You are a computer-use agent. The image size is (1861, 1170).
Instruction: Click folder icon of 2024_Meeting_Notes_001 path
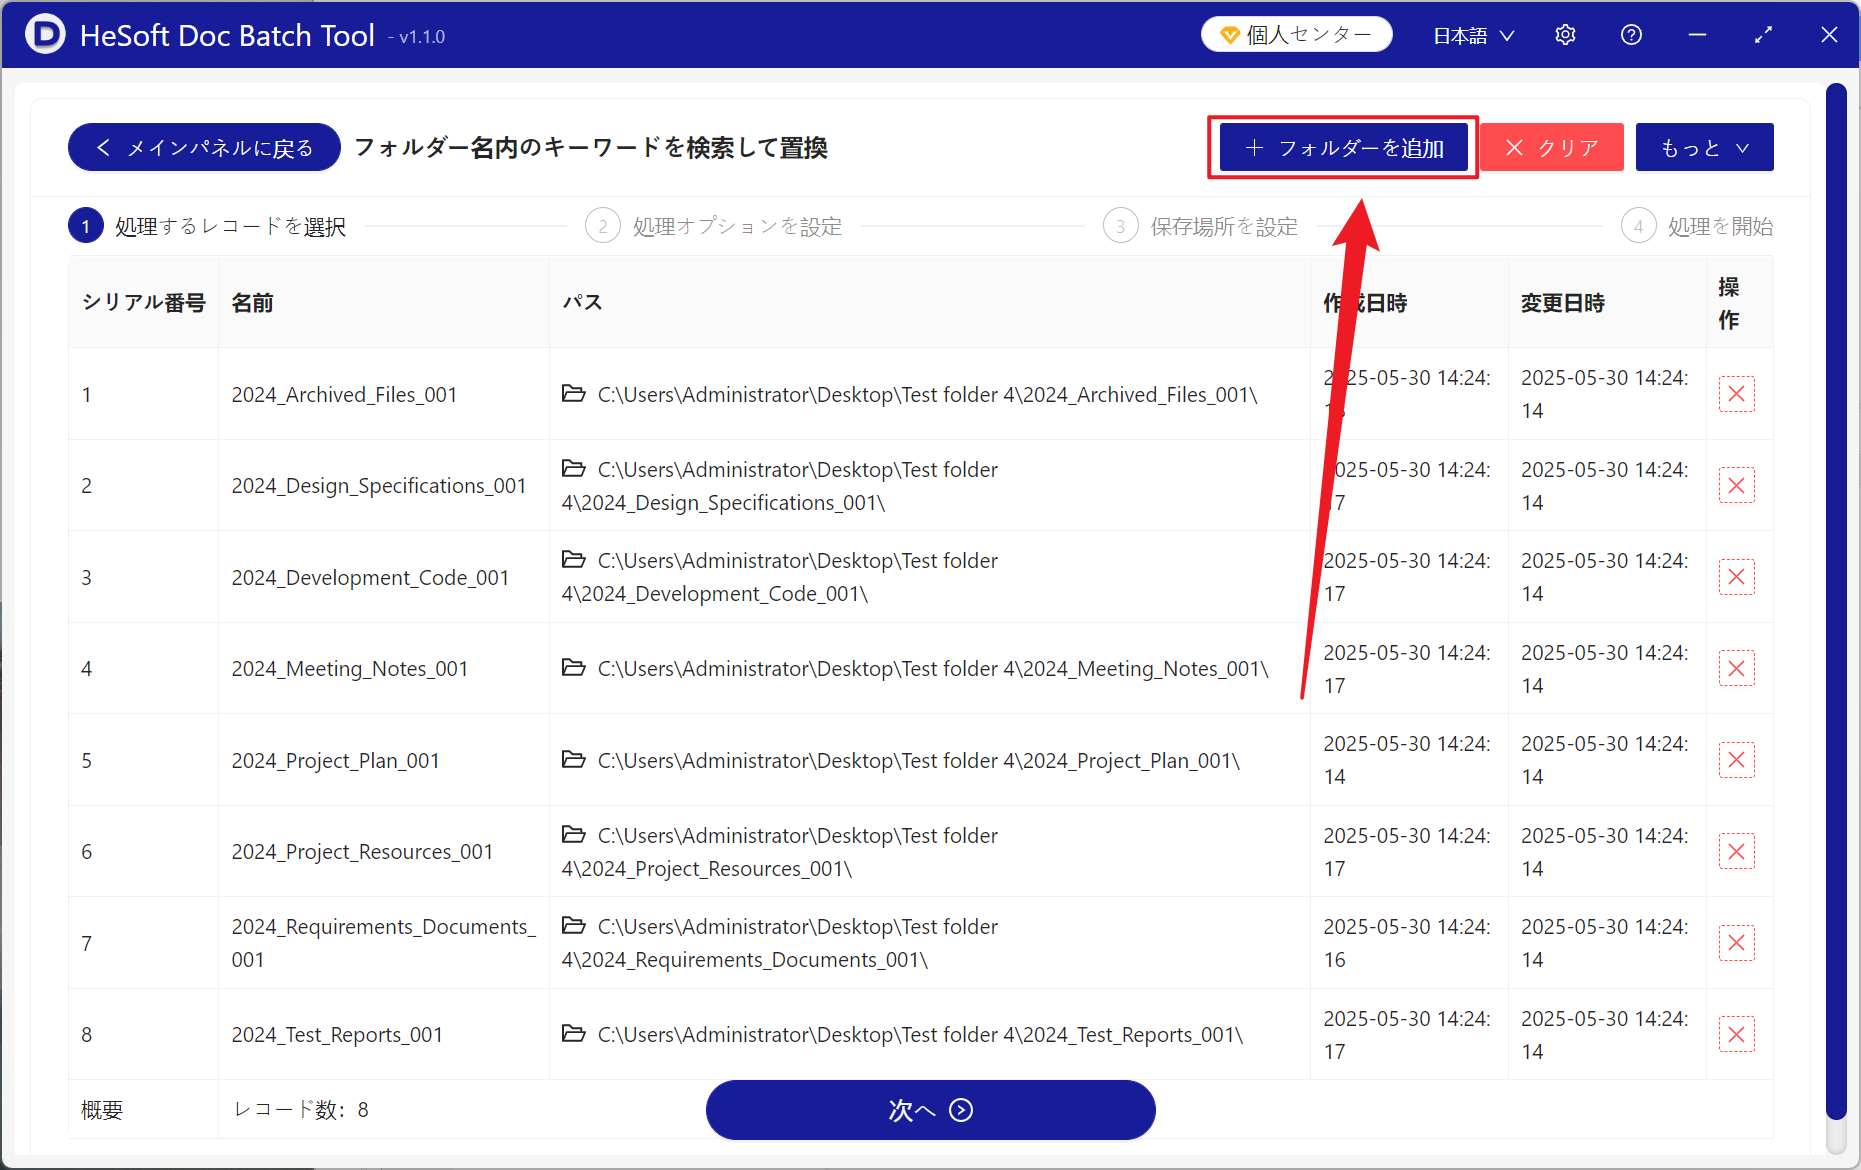574,668
